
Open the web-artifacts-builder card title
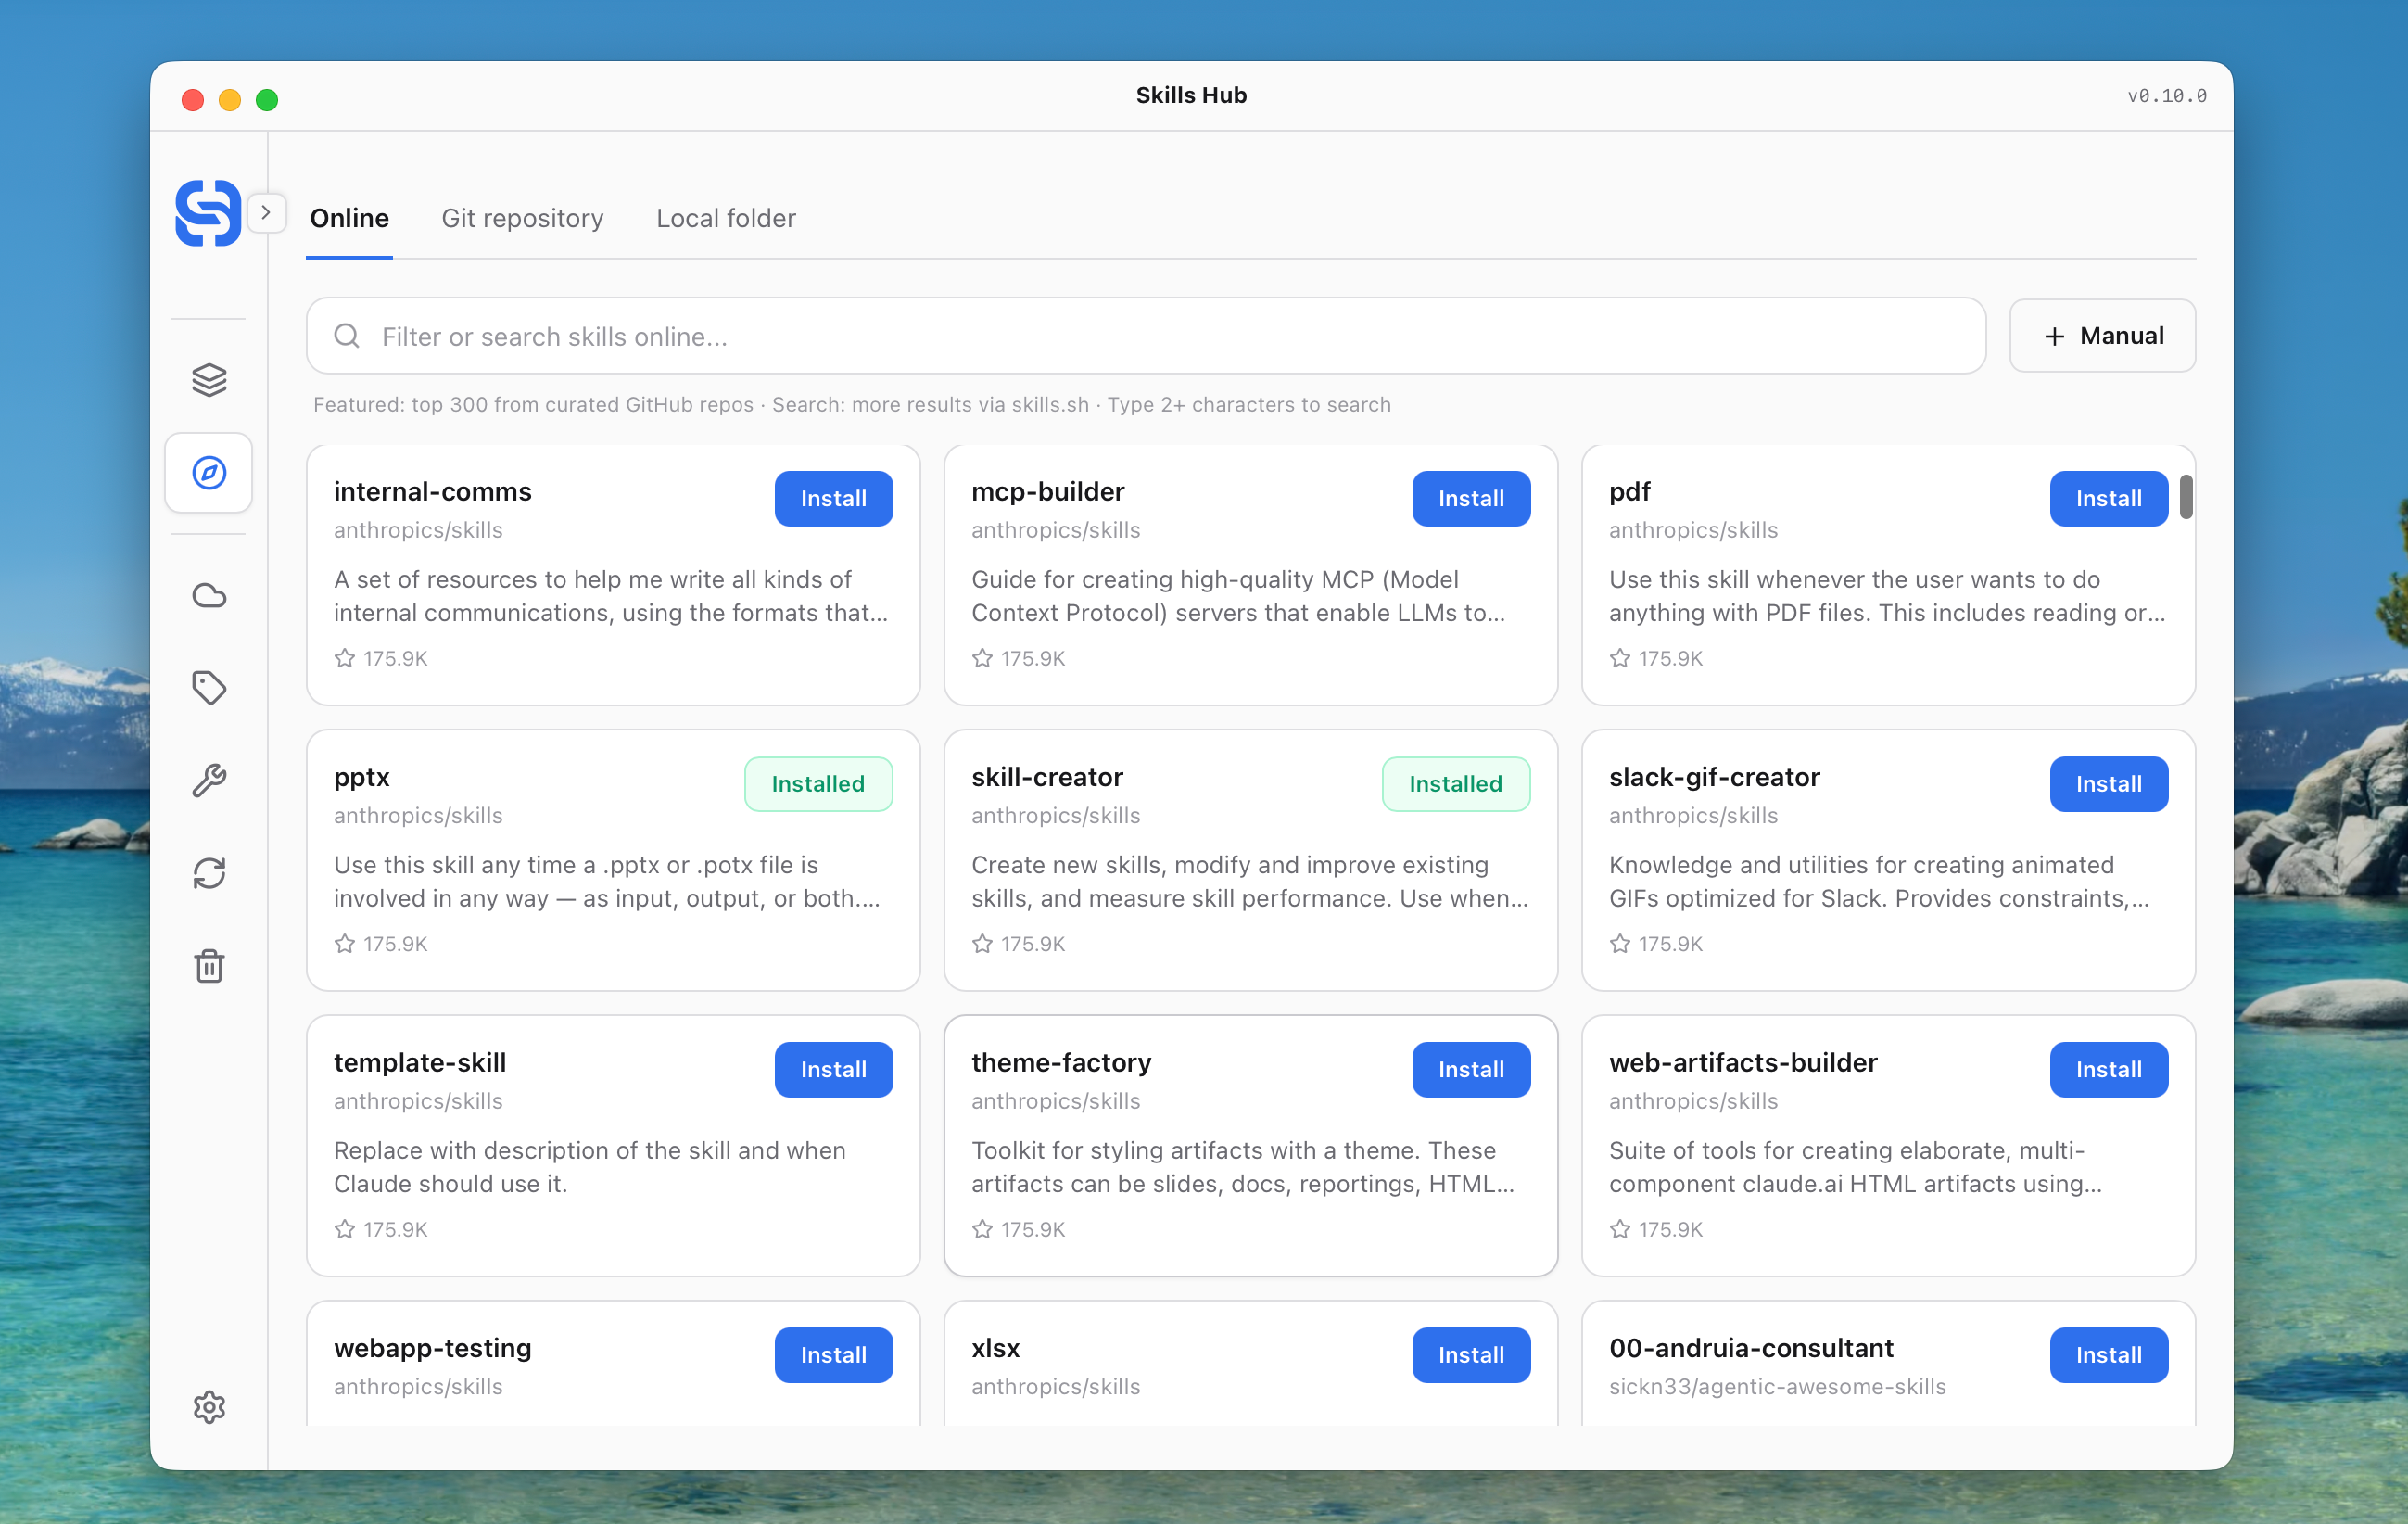[x=1743, y=1063]
